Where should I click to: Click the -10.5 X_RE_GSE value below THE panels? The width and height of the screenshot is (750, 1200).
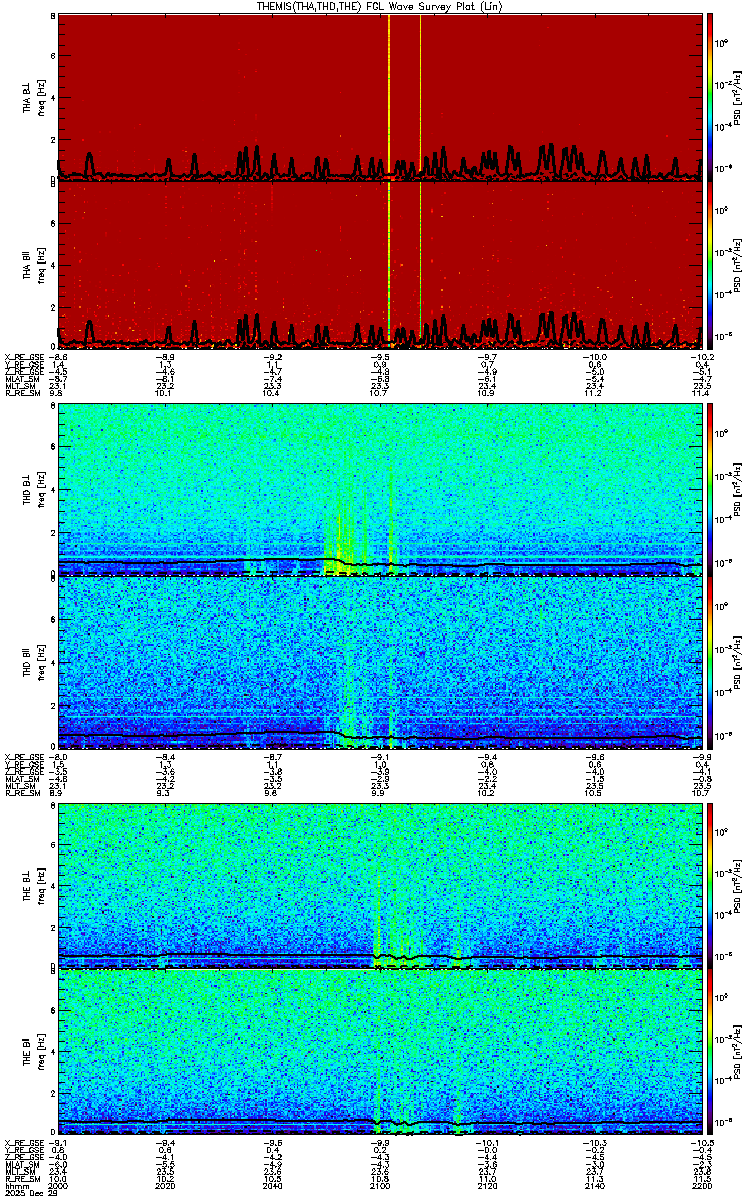click(703, 1143)
